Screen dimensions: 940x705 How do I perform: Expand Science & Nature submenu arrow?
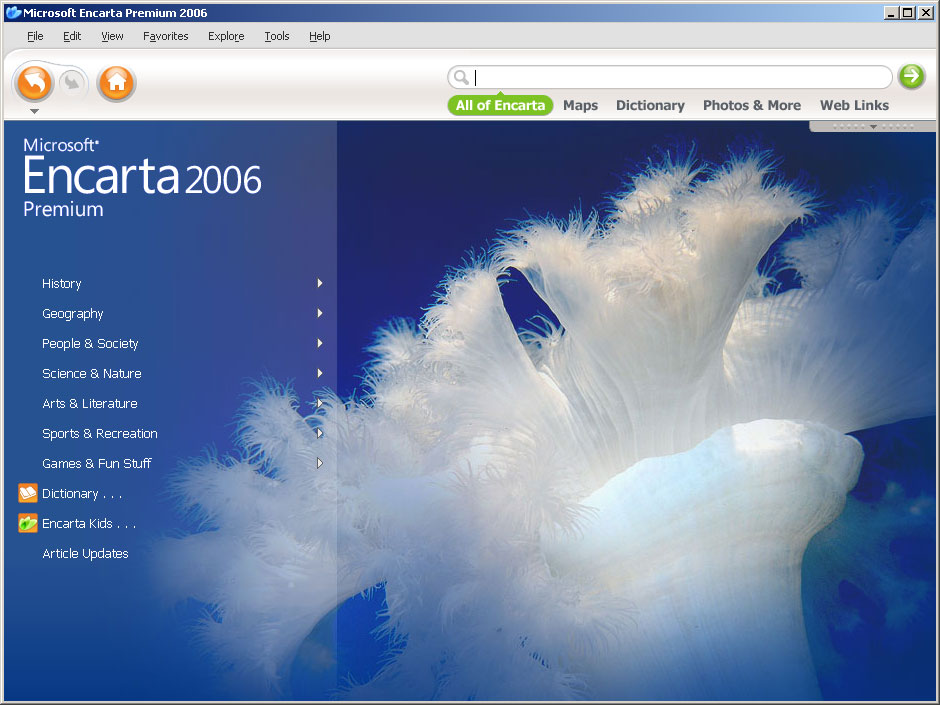(320, 373)
